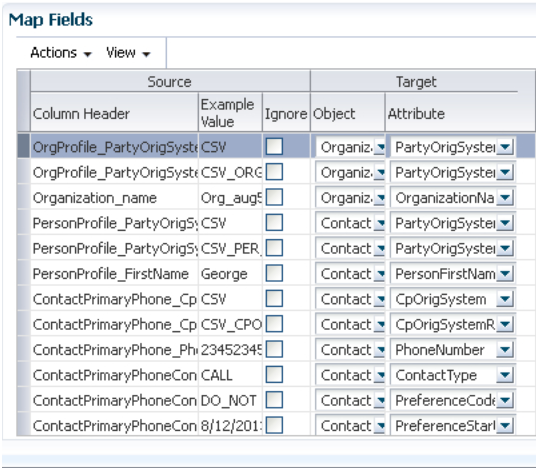The height and width of the screenshot is (470, 538).
Task: Open the CpOrigSystem attribute dropdown
Action: [x=505, y=299]
